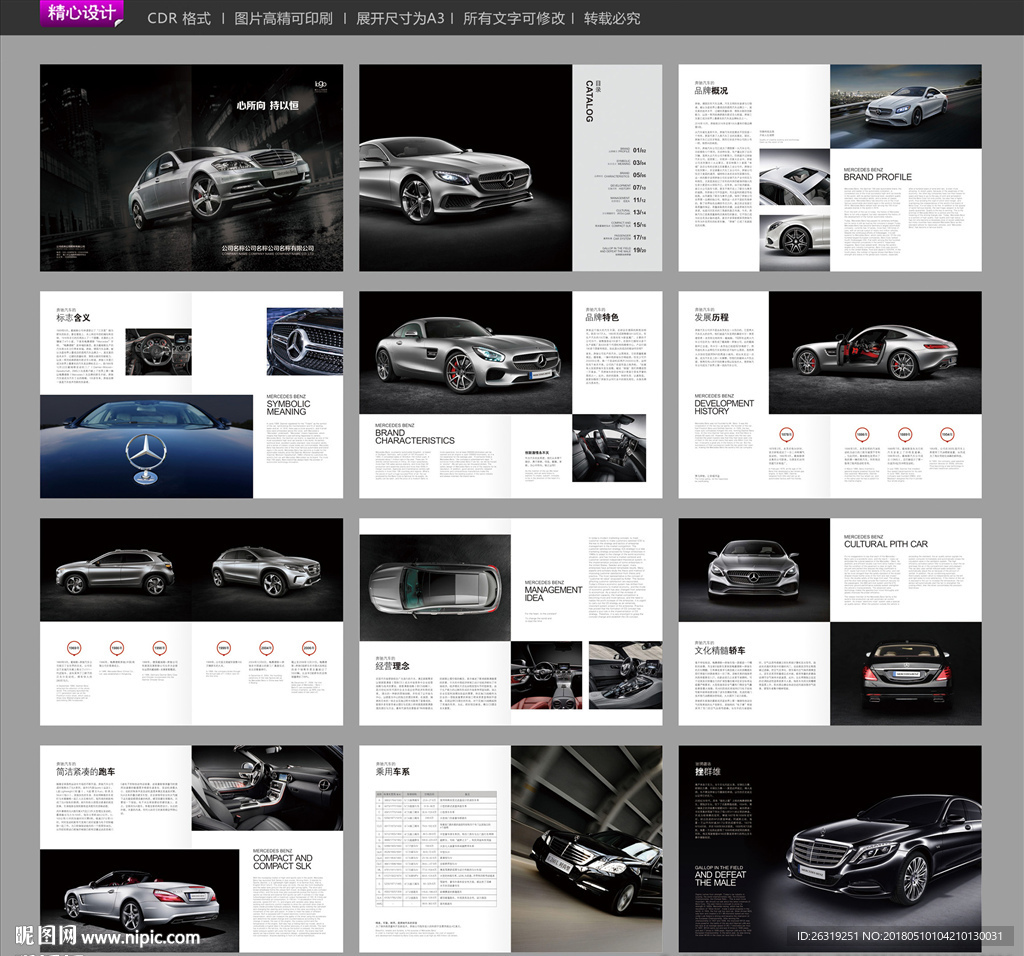Open the steering wheel interior photo
The height and width of the screenshot is (956, 1024).
point(158,352)
